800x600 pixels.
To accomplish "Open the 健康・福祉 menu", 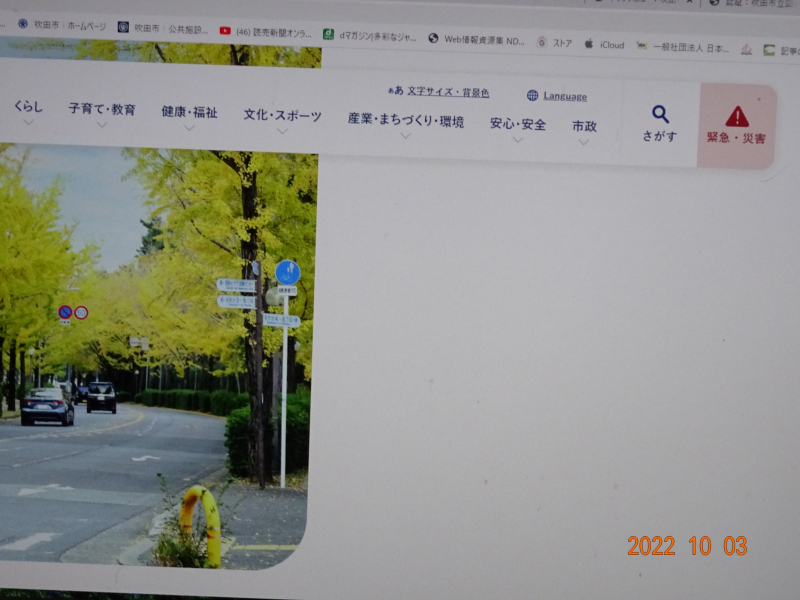I will pyautogui.click(x=189, y=112).
